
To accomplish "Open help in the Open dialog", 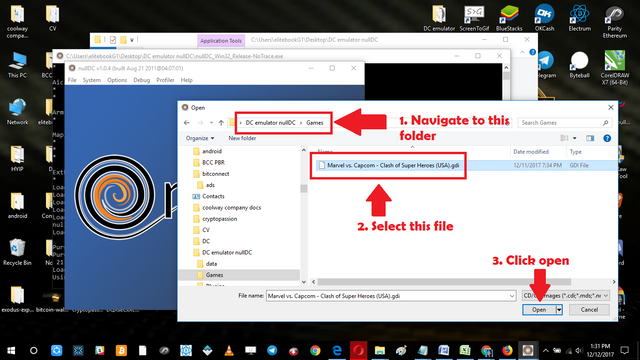I will (x=607, y=138).
